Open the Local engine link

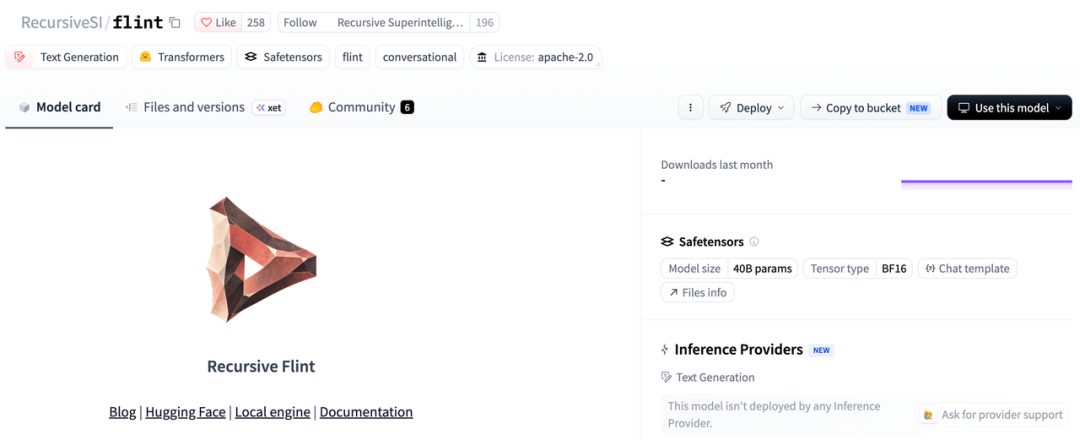click(x=273, y=412)
